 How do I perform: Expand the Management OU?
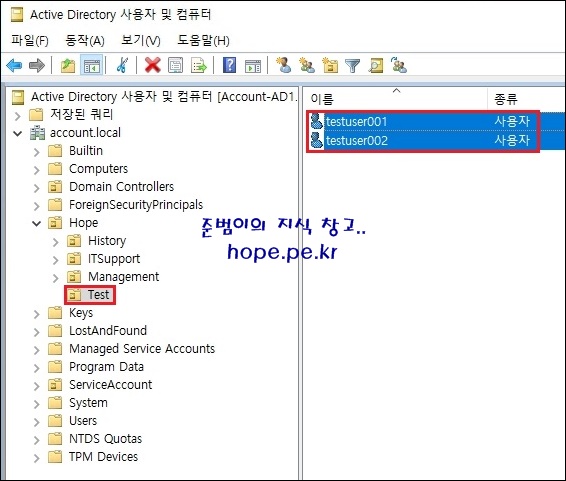(55, 278)
